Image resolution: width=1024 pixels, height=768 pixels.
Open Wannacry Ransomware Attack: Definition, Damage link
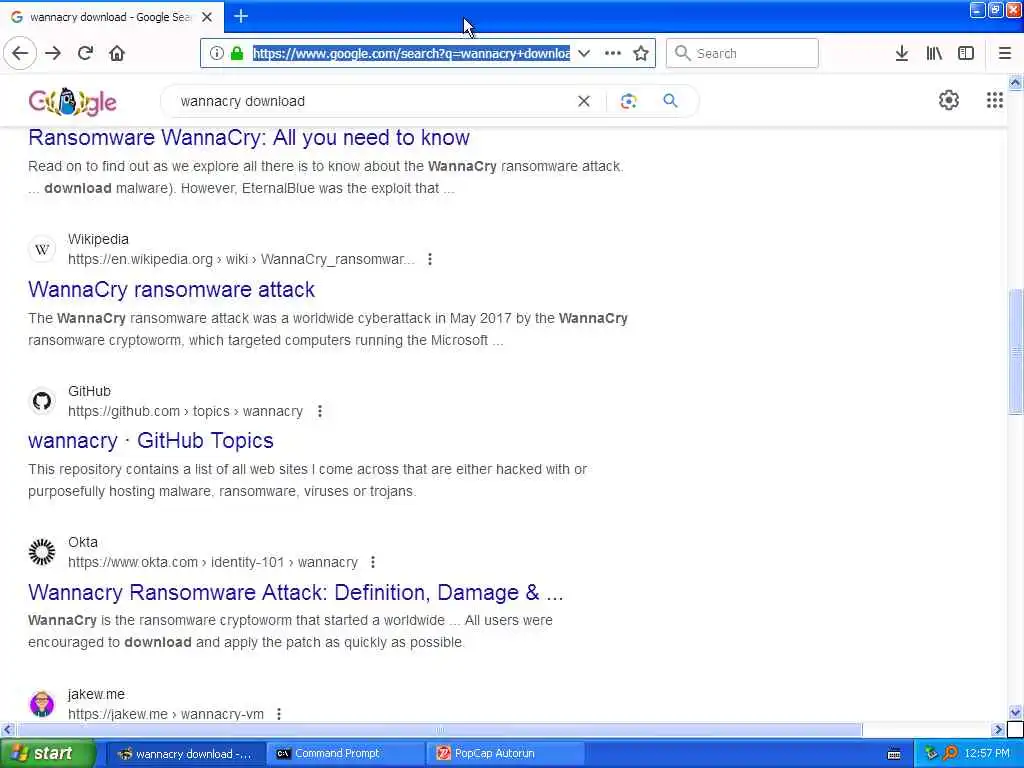point(296,592)
